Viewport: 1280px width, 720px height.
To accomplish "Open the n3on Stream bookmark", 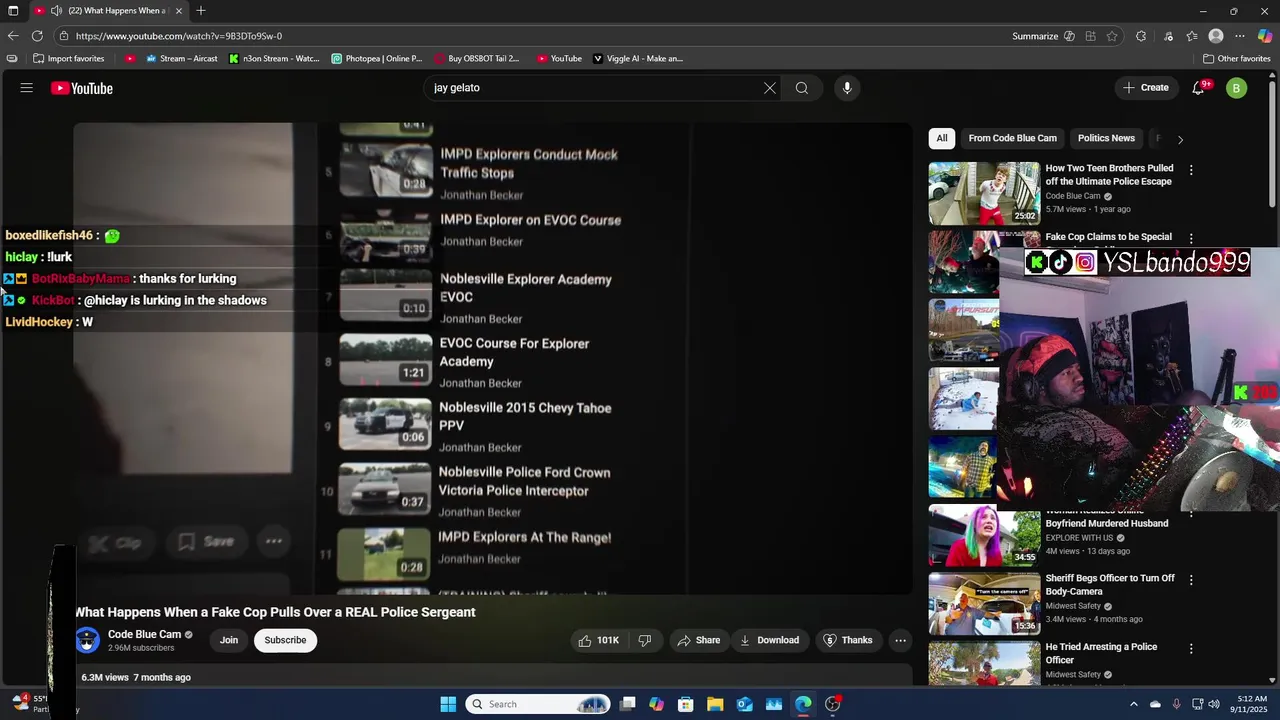I will pyautogui.click(x=274, y=58).
